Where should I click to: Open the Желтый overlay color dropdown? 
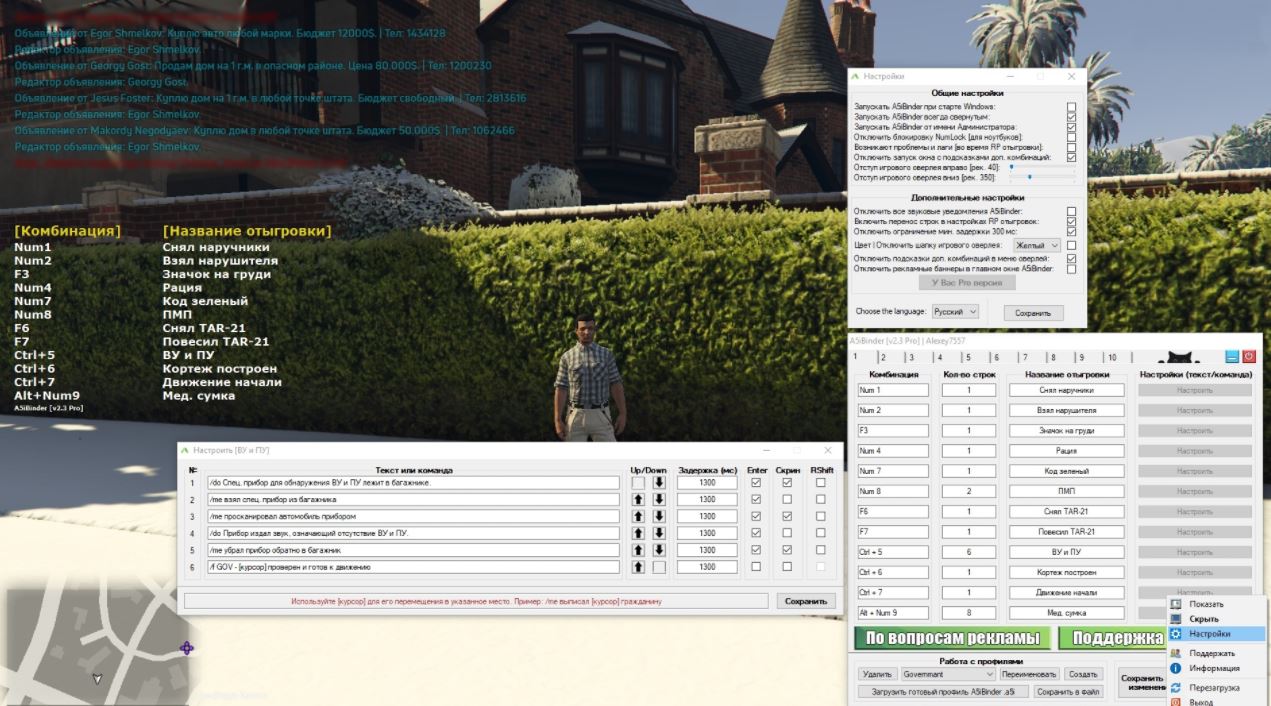pyautogui.click(x=1036, y=245)
